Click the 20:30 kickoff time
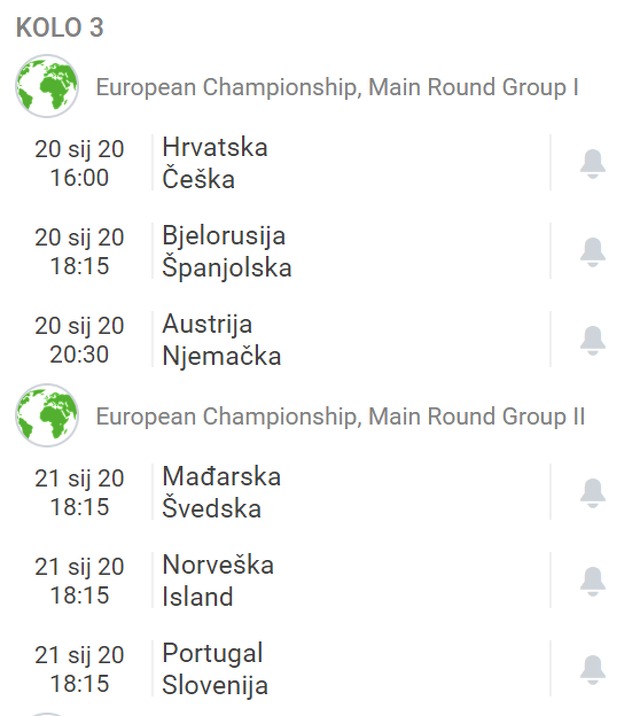 tap(80, 355)
